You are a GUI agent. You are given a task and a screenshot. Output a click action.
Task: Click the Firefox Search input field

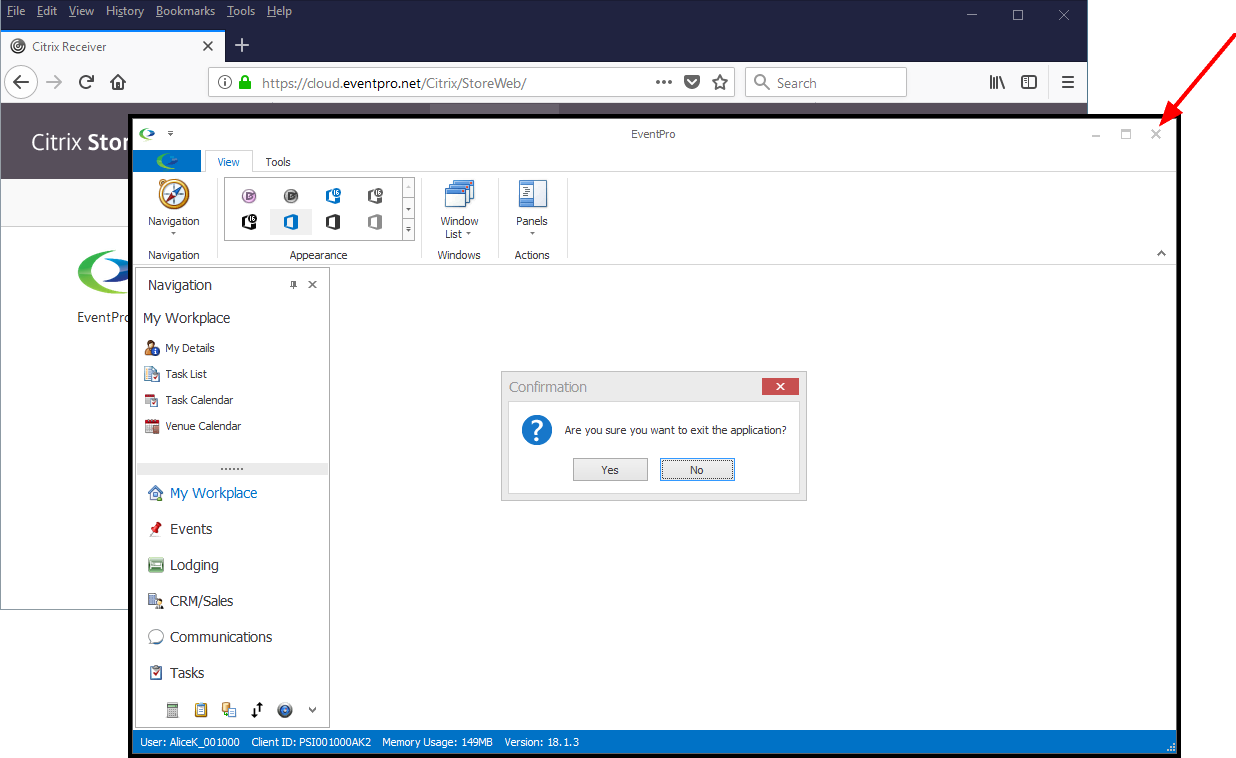coord(826,82)
